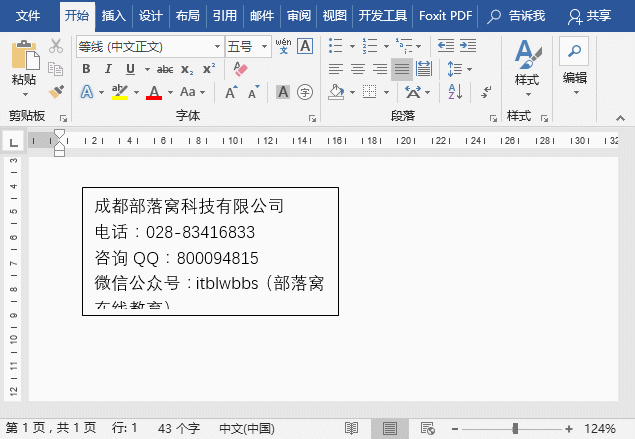
Task: Decrease paragraph indent
Action: [x=446, y=46]
